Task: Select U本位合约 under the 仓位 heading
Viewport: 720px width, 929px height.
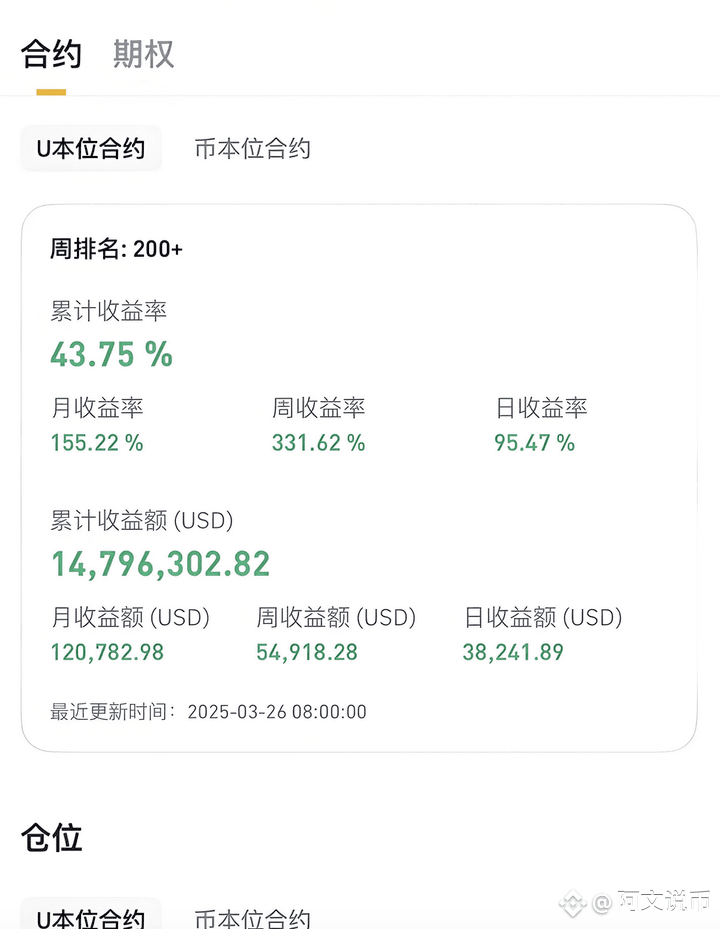Action: (91, 916)
